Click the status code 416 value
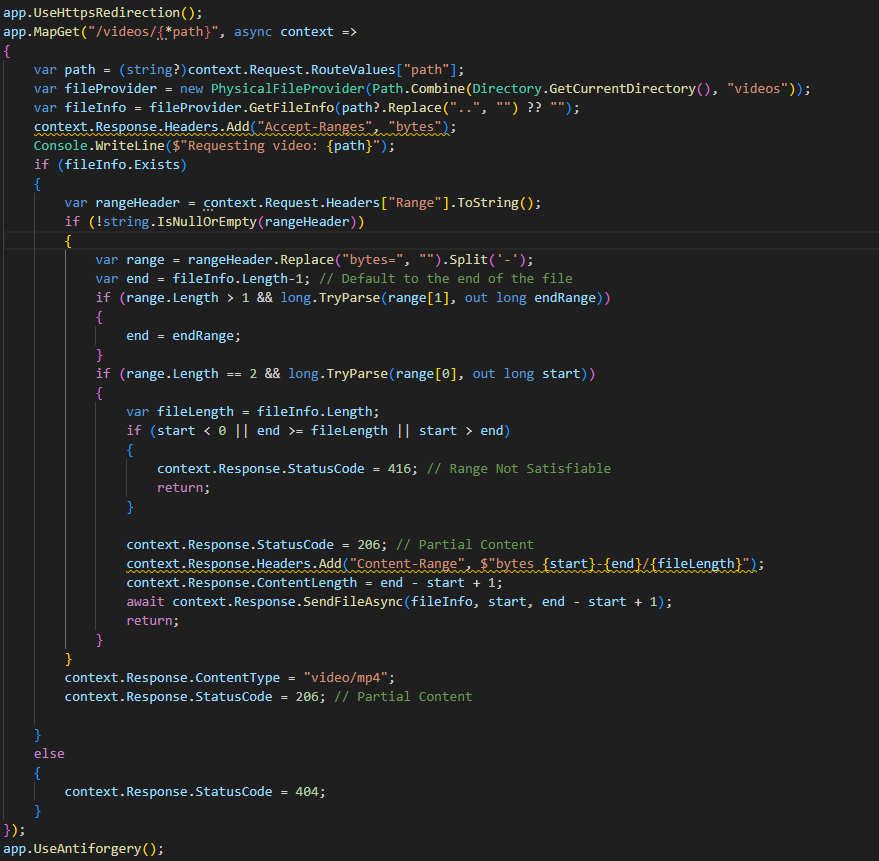Image resolution: width=879 pixels, height=861 pixels. coord(399,469)
